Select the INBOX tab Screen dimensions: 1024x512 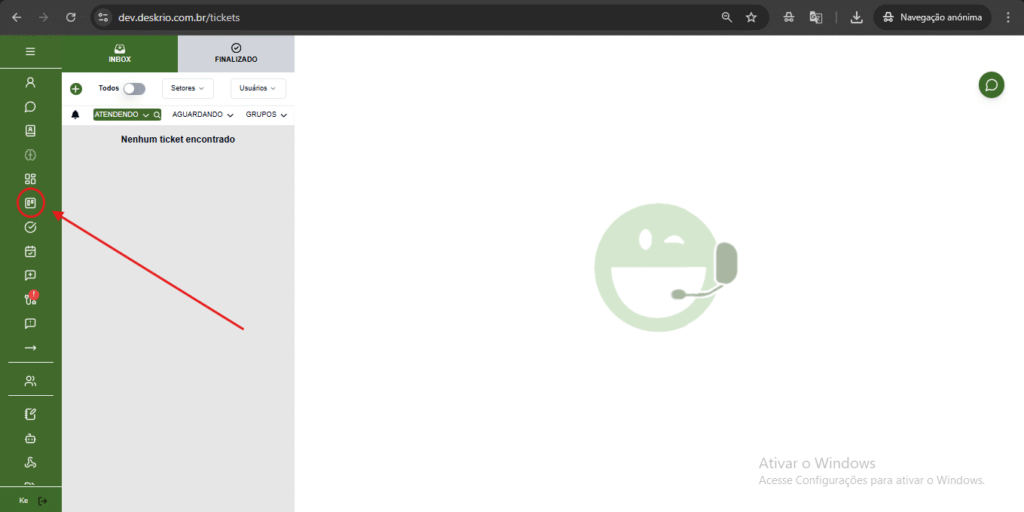pos(120,53)
